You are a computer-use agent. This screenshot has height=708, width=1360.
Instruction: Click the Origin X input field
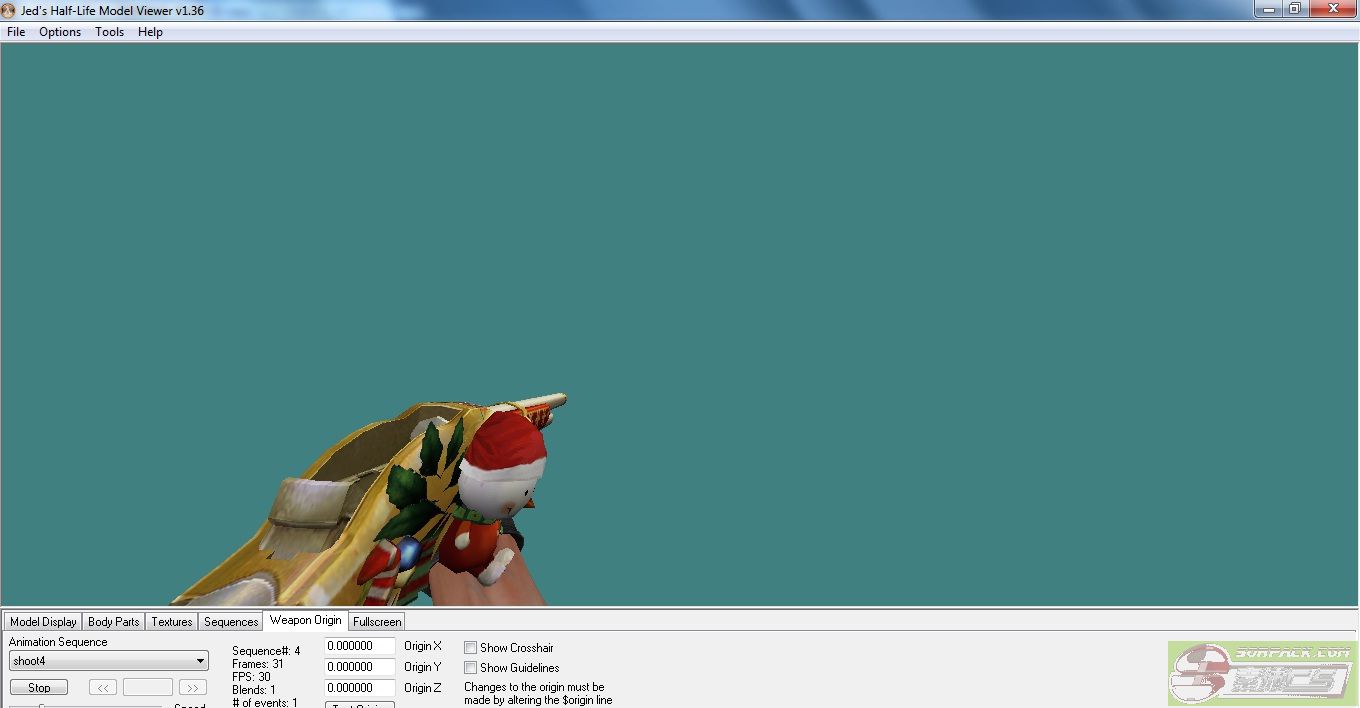(359, 647)
